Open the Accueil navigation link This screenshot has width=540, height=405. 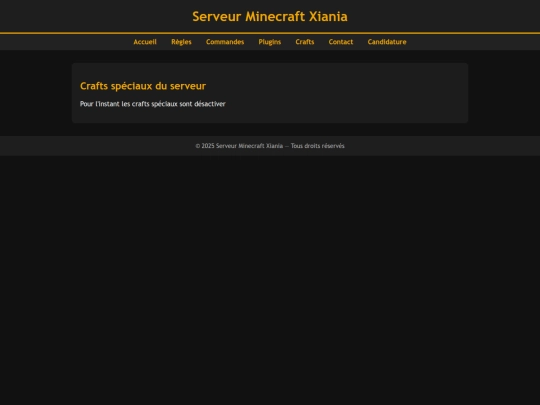pos(145,42)
